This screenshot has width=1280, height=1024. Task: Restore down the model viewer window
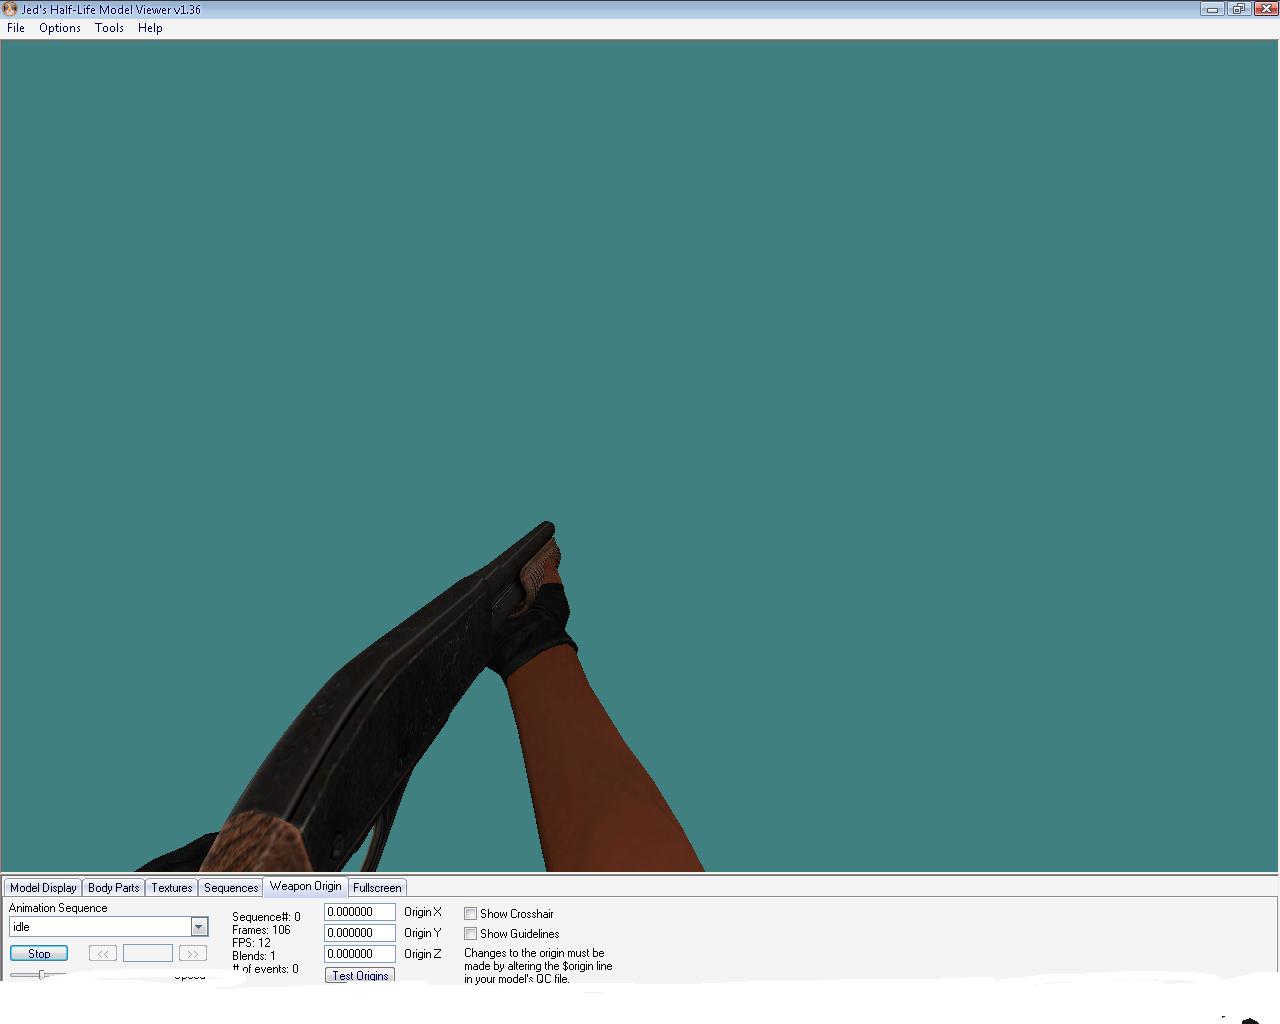pos(1238,9)
